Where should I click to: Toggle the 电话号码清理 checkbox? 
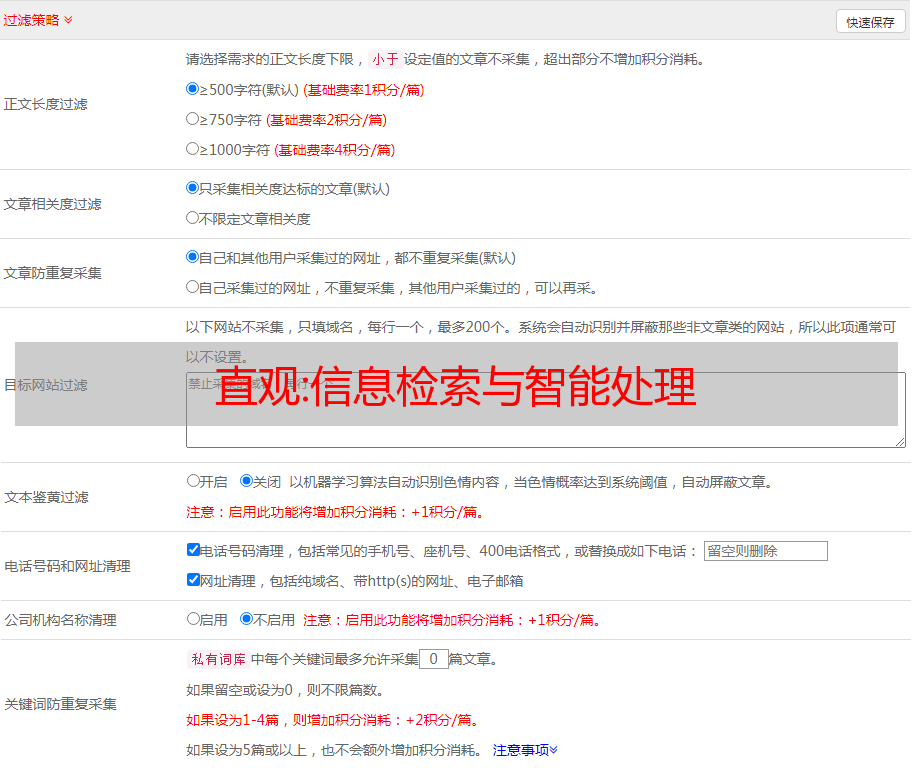click(194, 550)
